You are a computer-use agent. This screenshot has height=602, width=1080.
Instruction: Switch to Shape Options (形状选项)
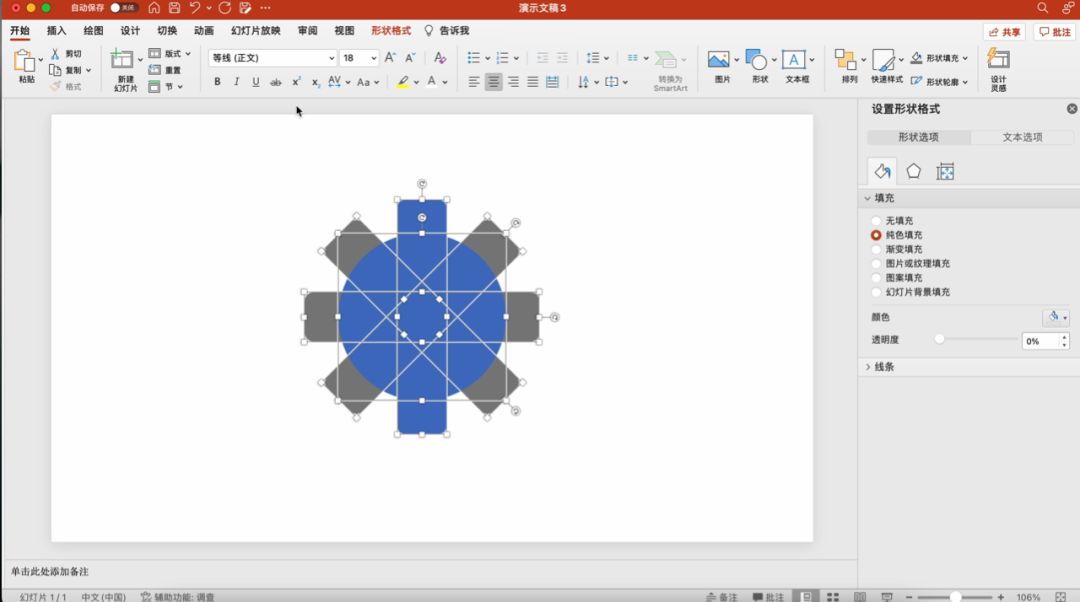coord(918,137)
